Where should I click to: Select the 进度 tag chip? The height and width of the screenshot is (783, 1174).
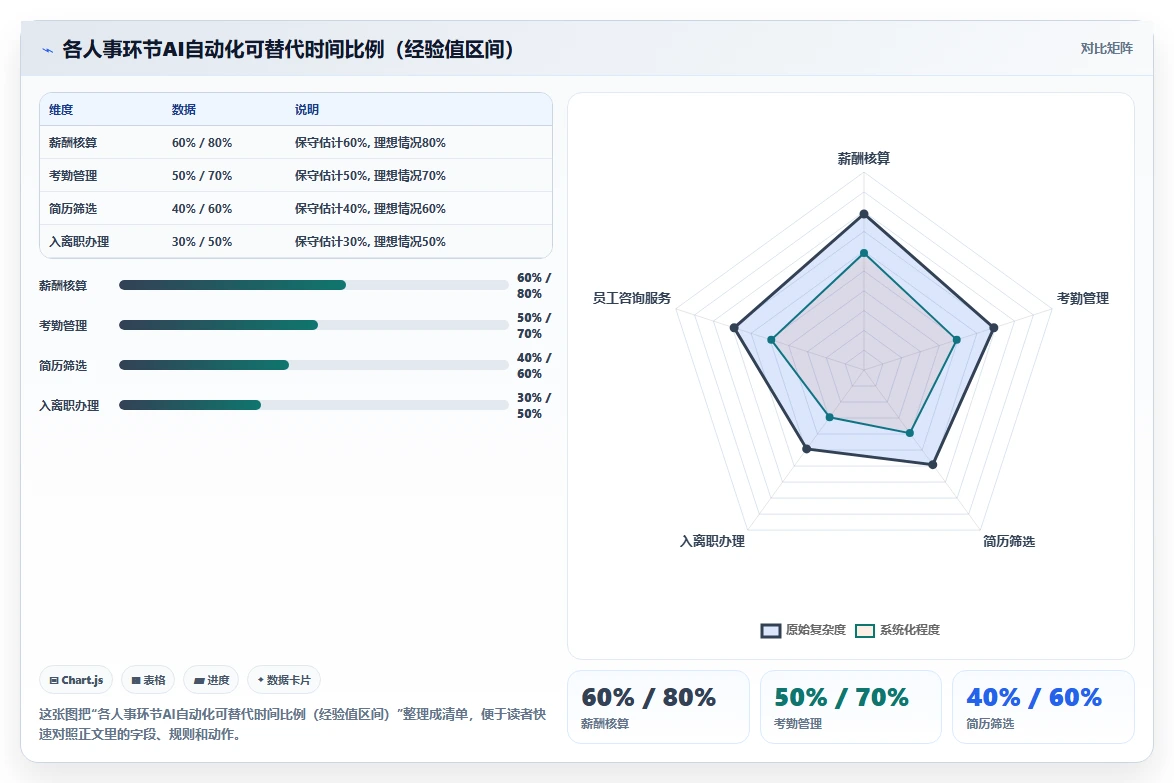(x=211, y=680)
